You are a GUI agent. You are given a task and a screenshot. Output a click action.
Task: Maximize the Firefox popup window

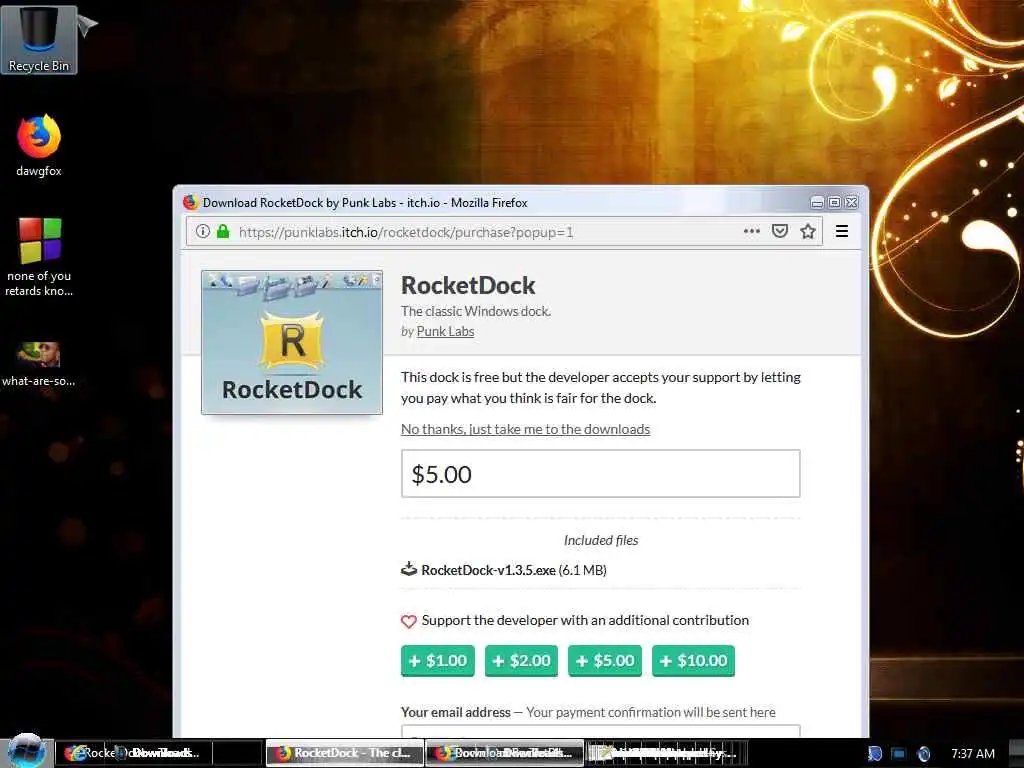pos(835,202)
